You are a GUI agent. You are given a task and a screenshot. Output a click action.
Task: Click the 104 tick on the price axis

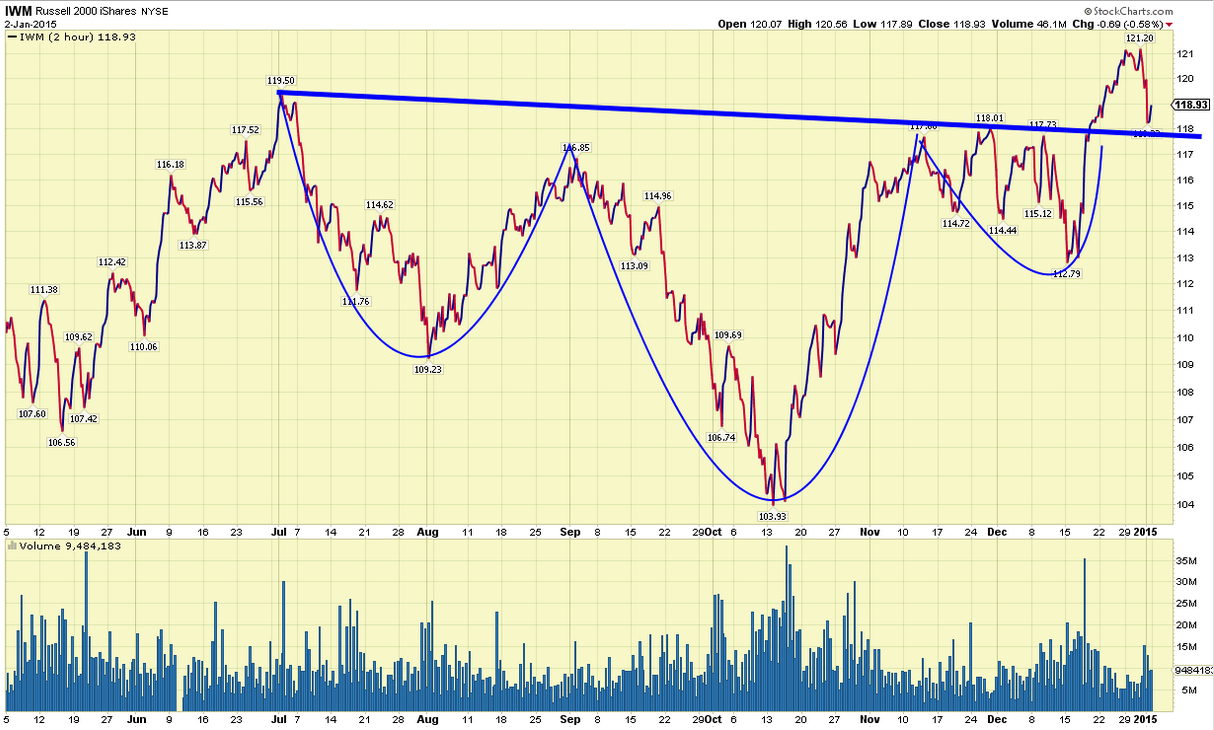click(1186, 504)
